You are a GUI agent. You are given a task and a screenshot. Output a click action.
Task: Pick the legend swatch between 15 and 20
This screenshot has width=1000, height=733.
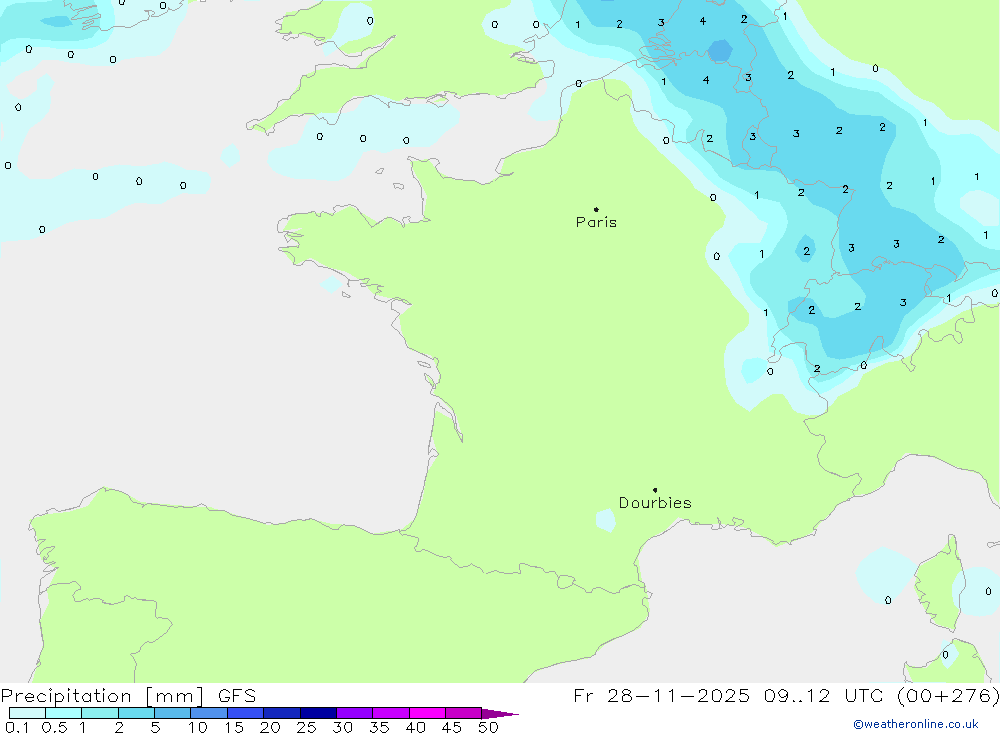[x=246, y=713]
